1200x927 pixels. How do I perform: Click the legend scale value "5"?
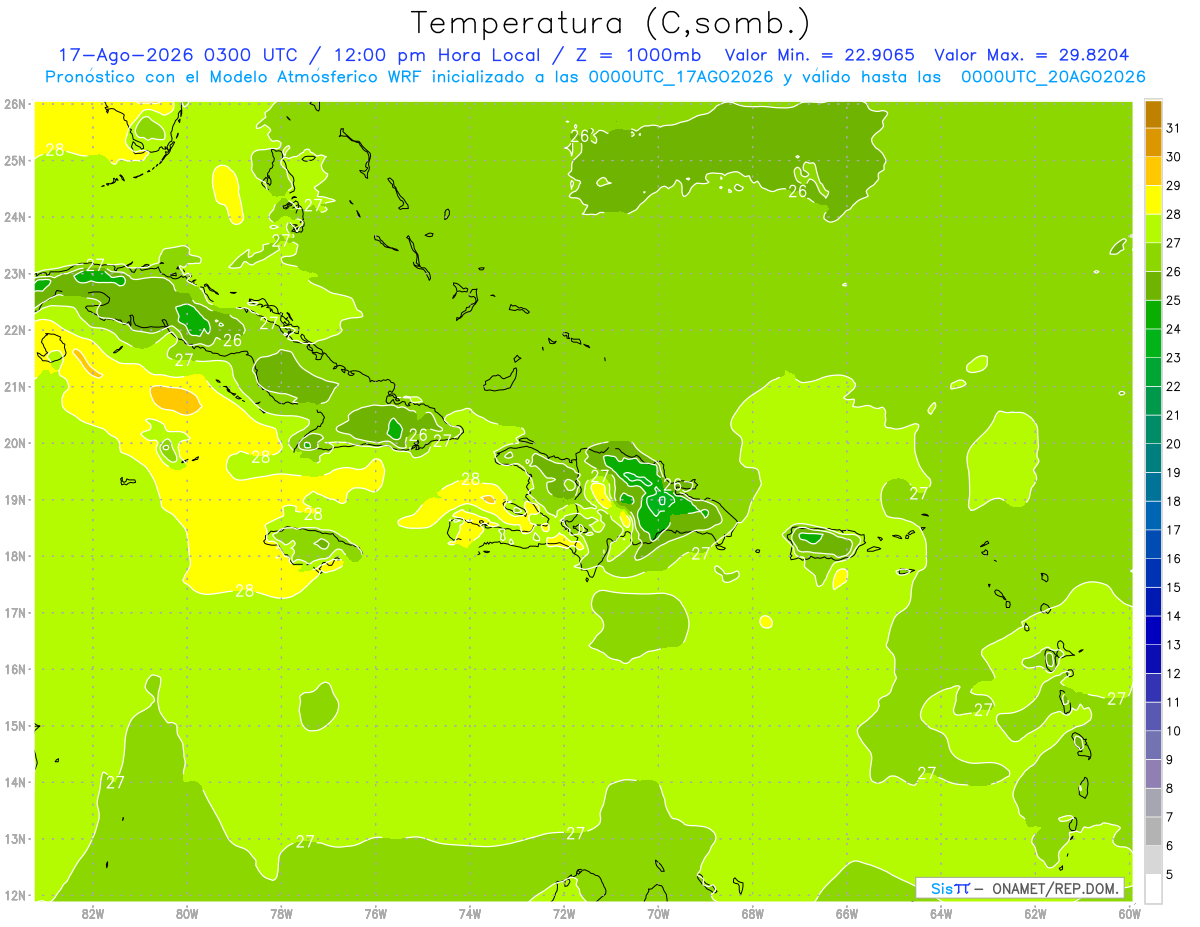tap(1170, 875)
